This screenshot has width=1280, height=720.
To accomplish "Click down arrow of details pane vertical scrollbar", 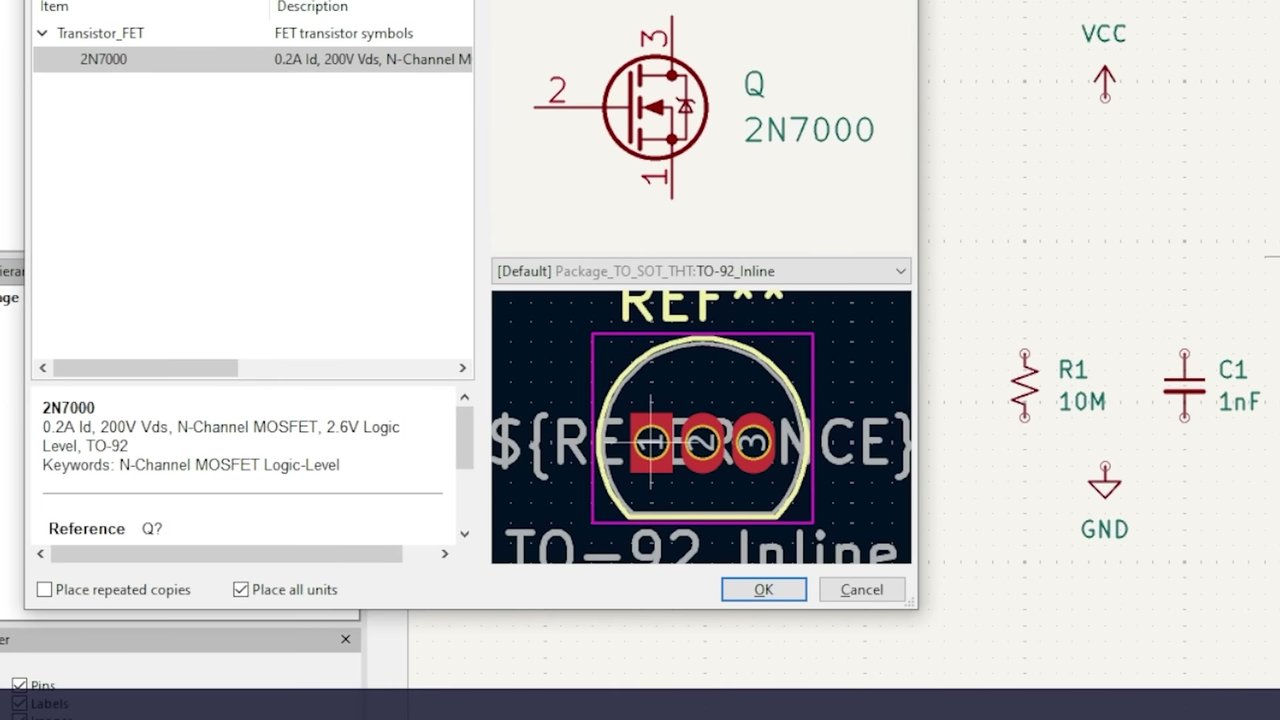I will 464,534.
